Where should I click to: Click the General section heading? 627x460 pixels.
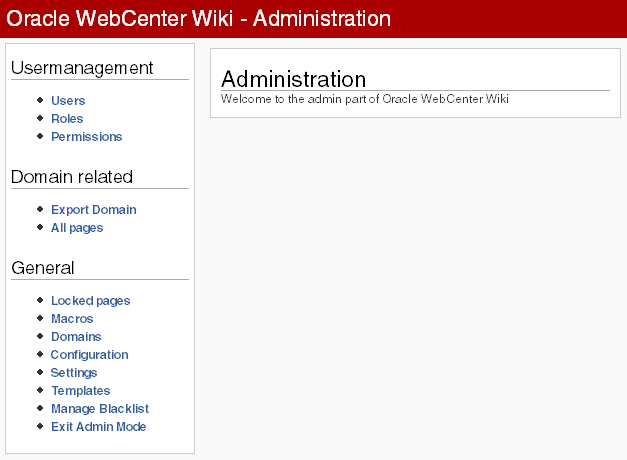(x=43, y=268)
